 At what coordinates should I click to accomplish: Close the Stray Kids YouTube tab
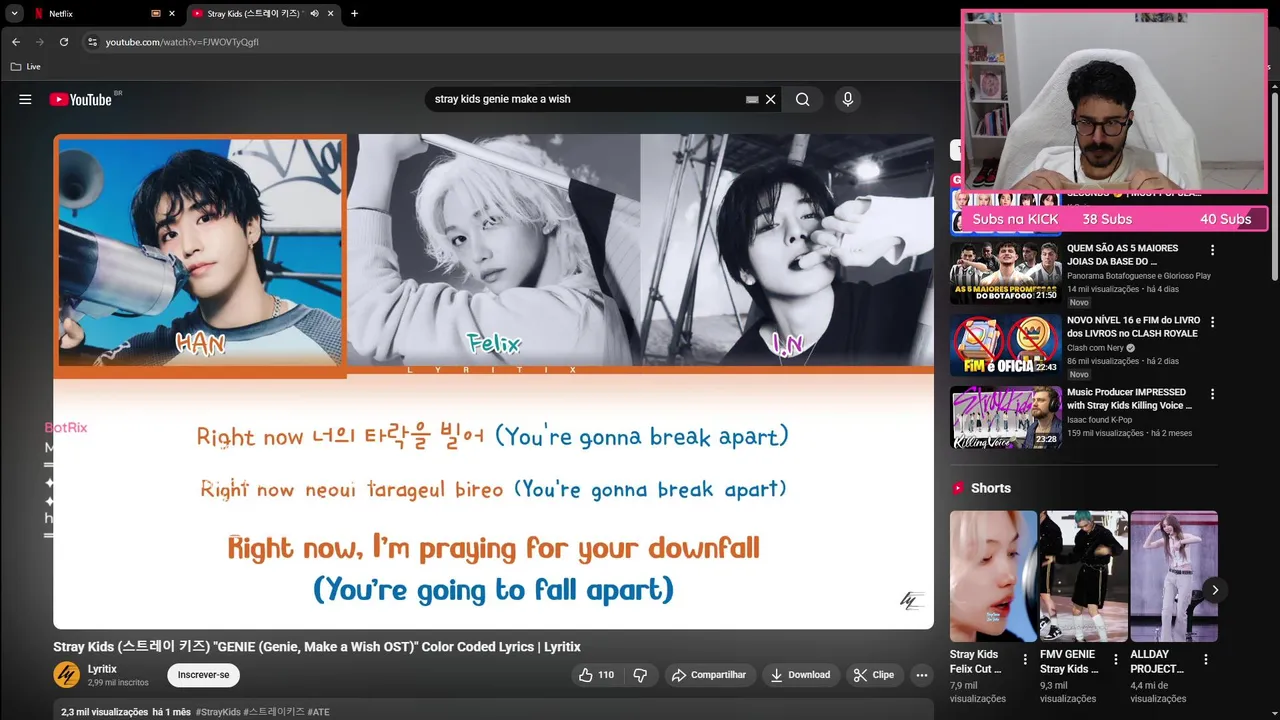(330, 14)
